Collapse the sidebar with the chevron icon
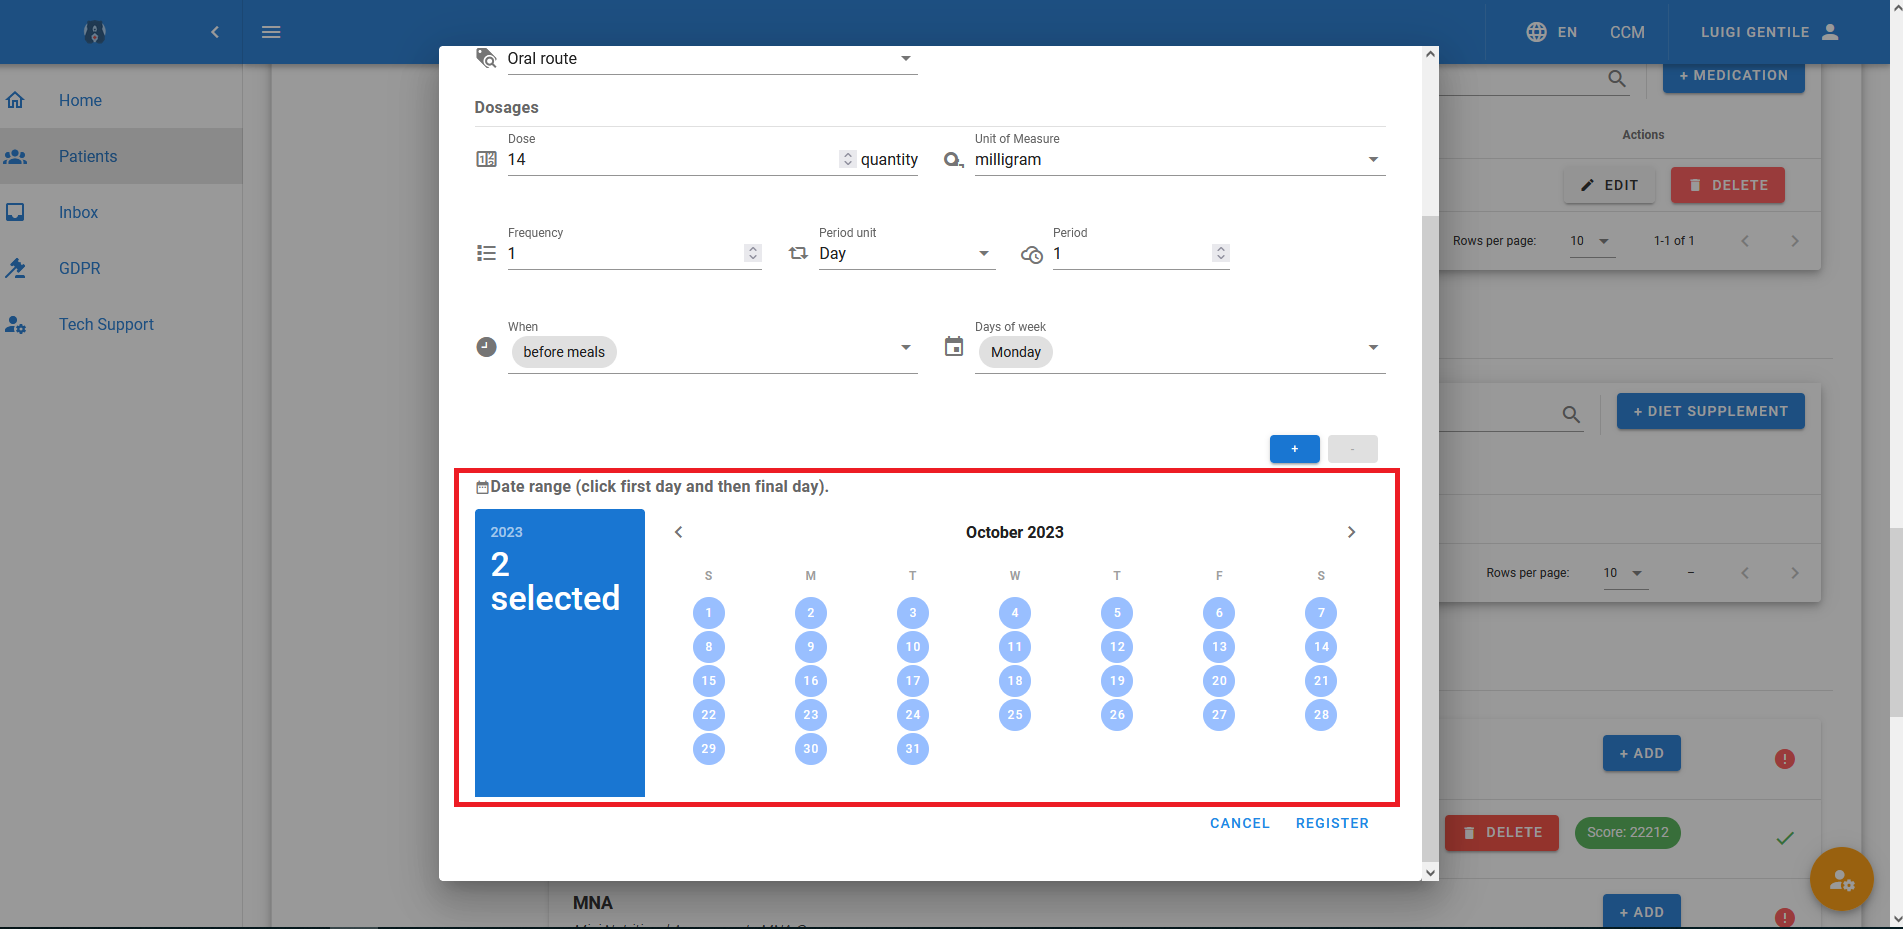 pos(215,32)
